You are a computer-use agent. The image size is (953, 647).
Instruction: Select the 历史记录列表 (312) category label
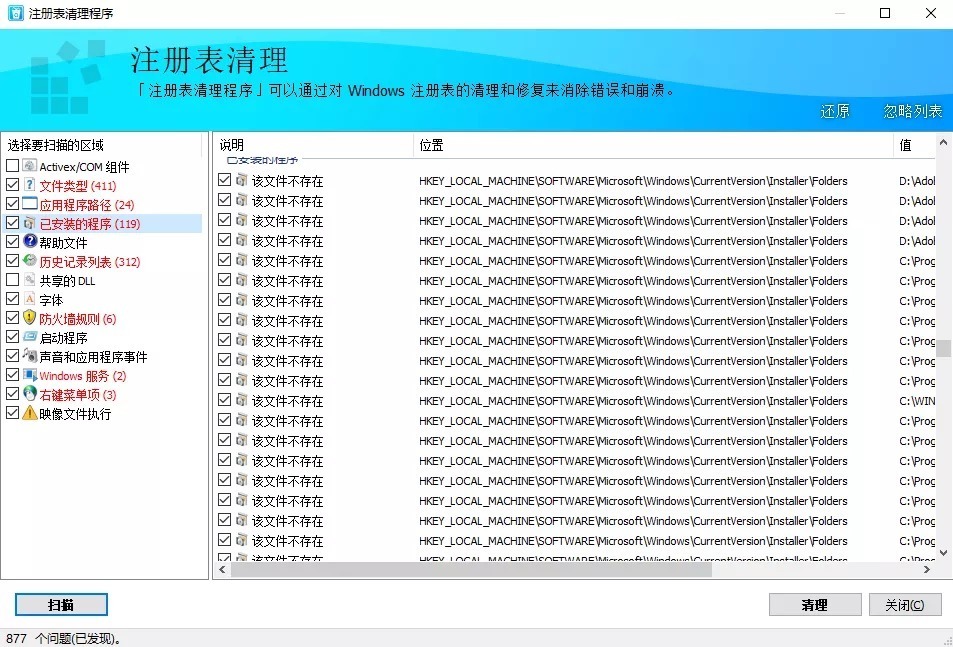click(90, 262)
